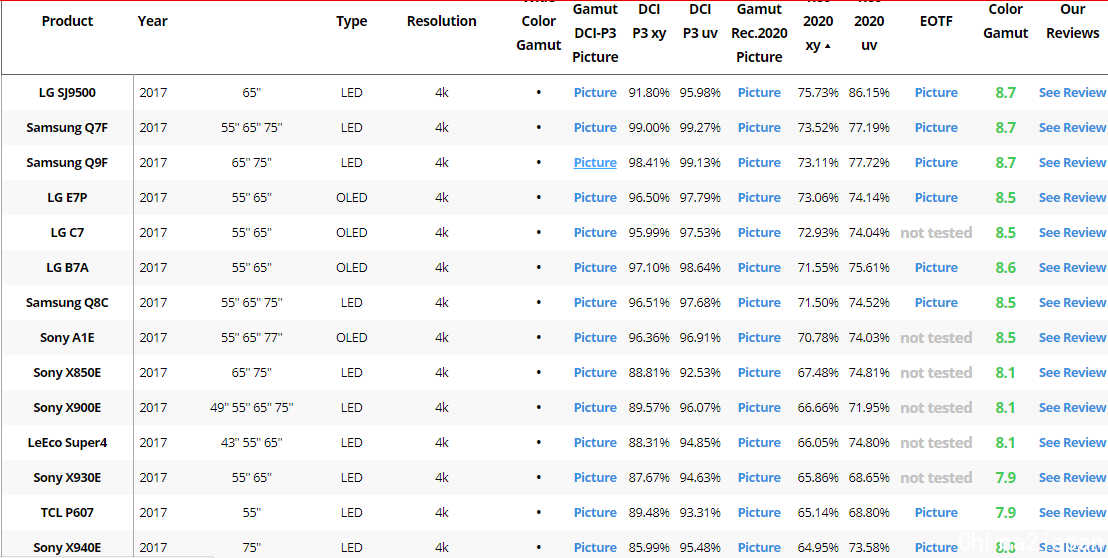Screen dimensions: 1108x558
Task: Open See Review for Sony X900E
Action: [x=1072, y=408]
